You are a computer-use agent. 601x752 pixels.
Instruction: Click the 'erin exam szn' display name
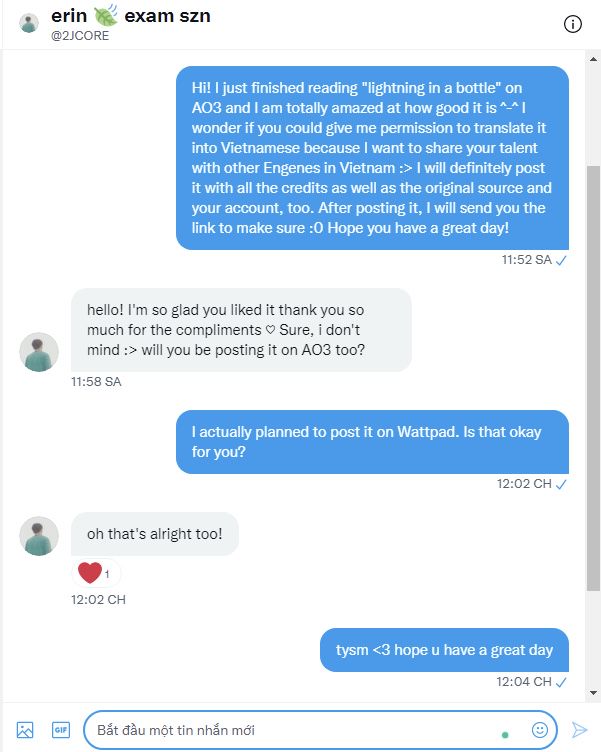[131, 15]
